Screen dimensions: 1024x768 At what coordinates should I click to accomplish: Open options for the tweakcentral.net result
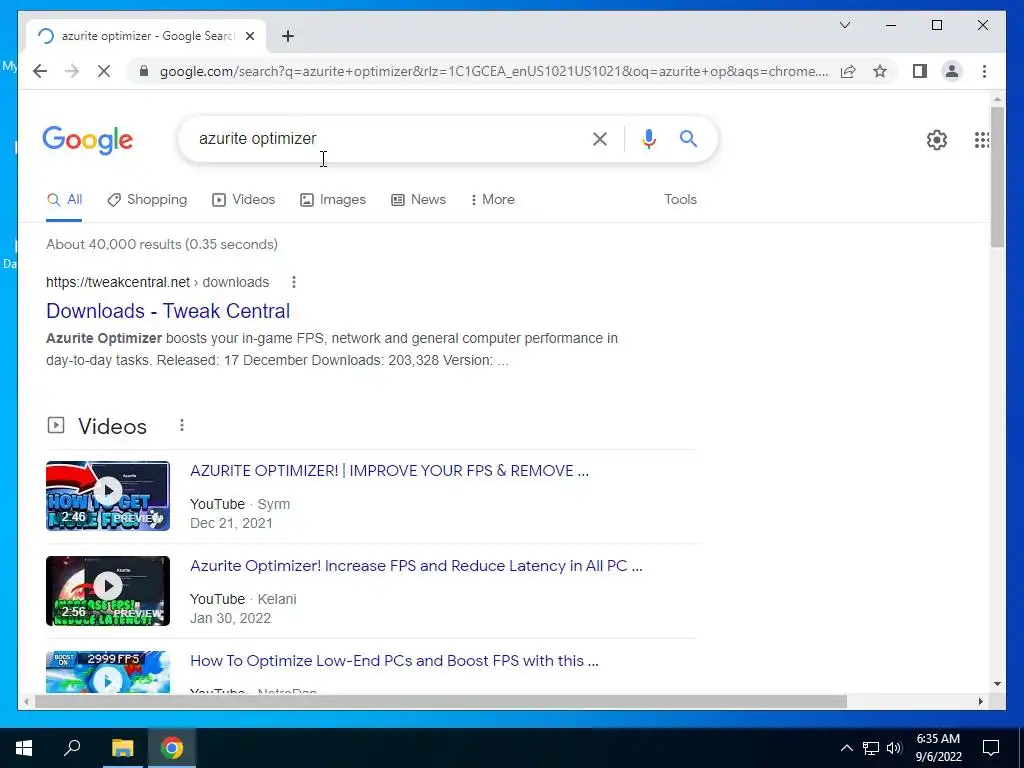pos(294,282)
